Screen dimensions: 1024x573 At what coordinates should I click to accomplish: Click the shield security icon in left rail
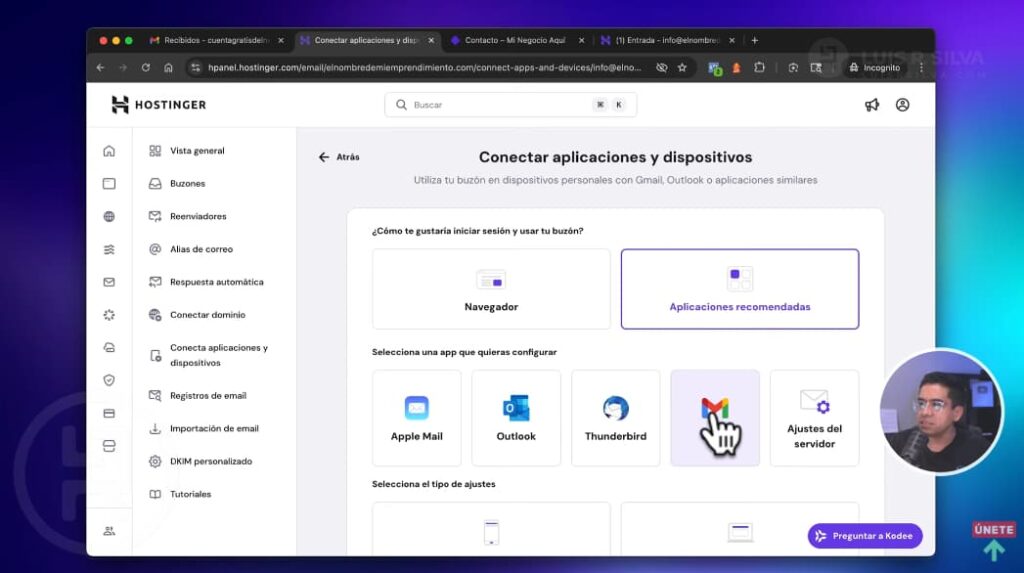click(x=109, y=380)
